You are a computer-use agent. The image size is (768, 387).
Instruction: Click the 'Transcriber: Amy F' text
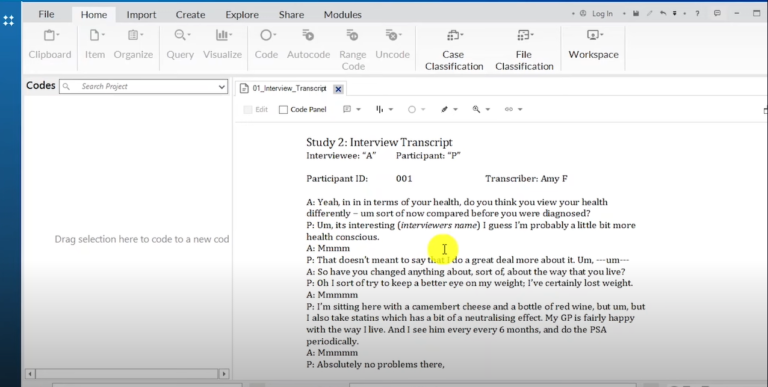pos(527,179)
